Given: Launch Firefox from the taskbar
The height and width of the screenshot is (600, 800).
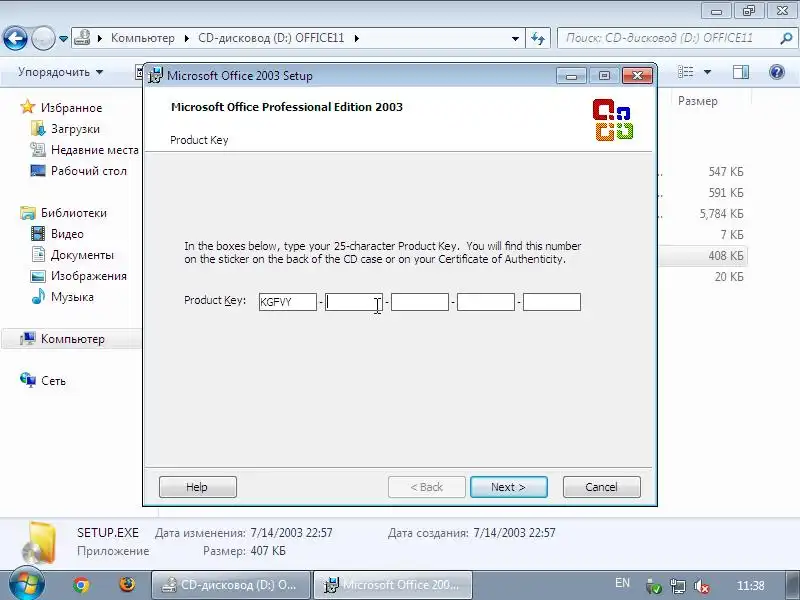Looking at the screenshot, I should point(127,585).
